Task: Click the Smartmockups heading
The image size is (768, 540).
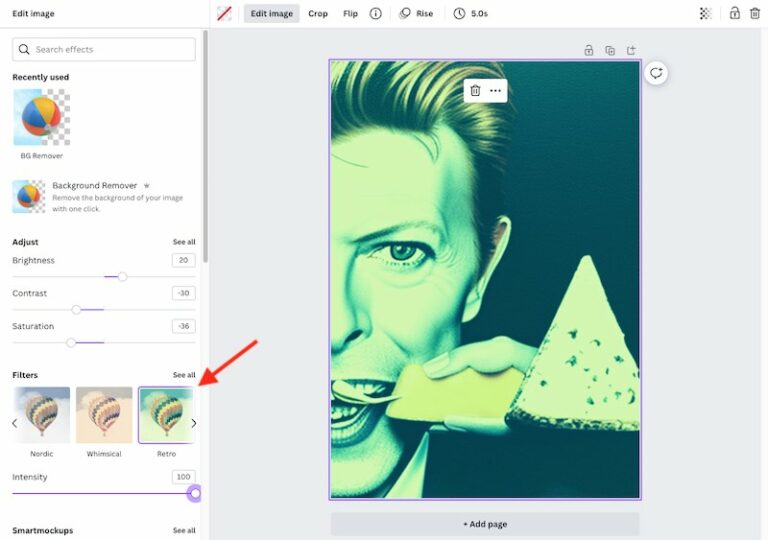Action: 43,530
